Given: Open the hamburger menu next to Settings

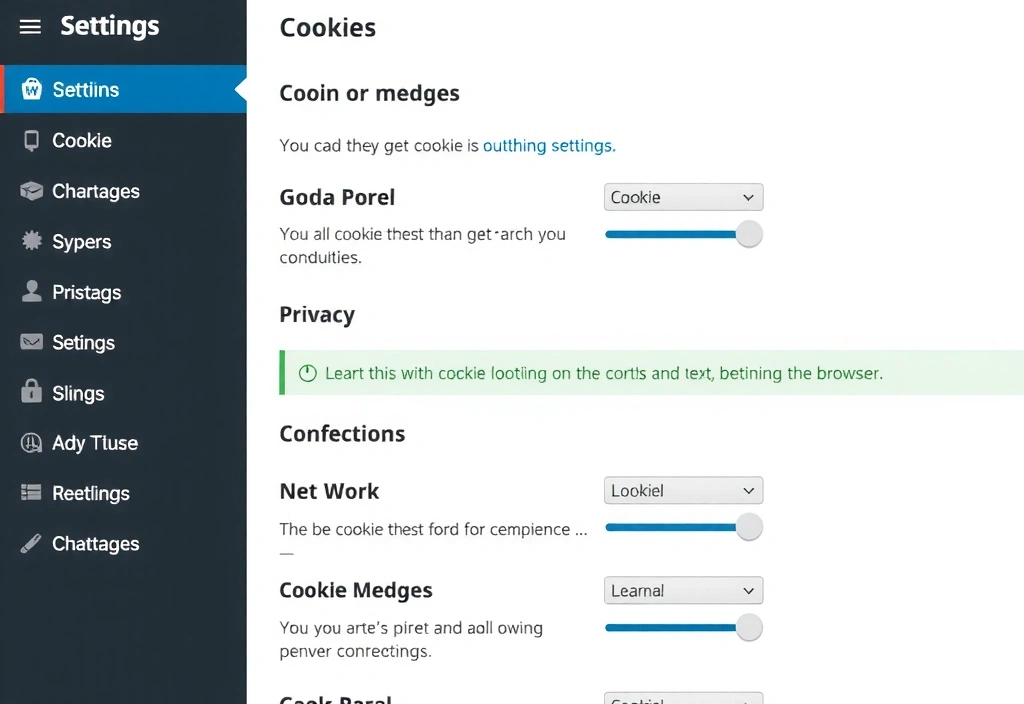Looking at the screenshot, I should (29, 27).
